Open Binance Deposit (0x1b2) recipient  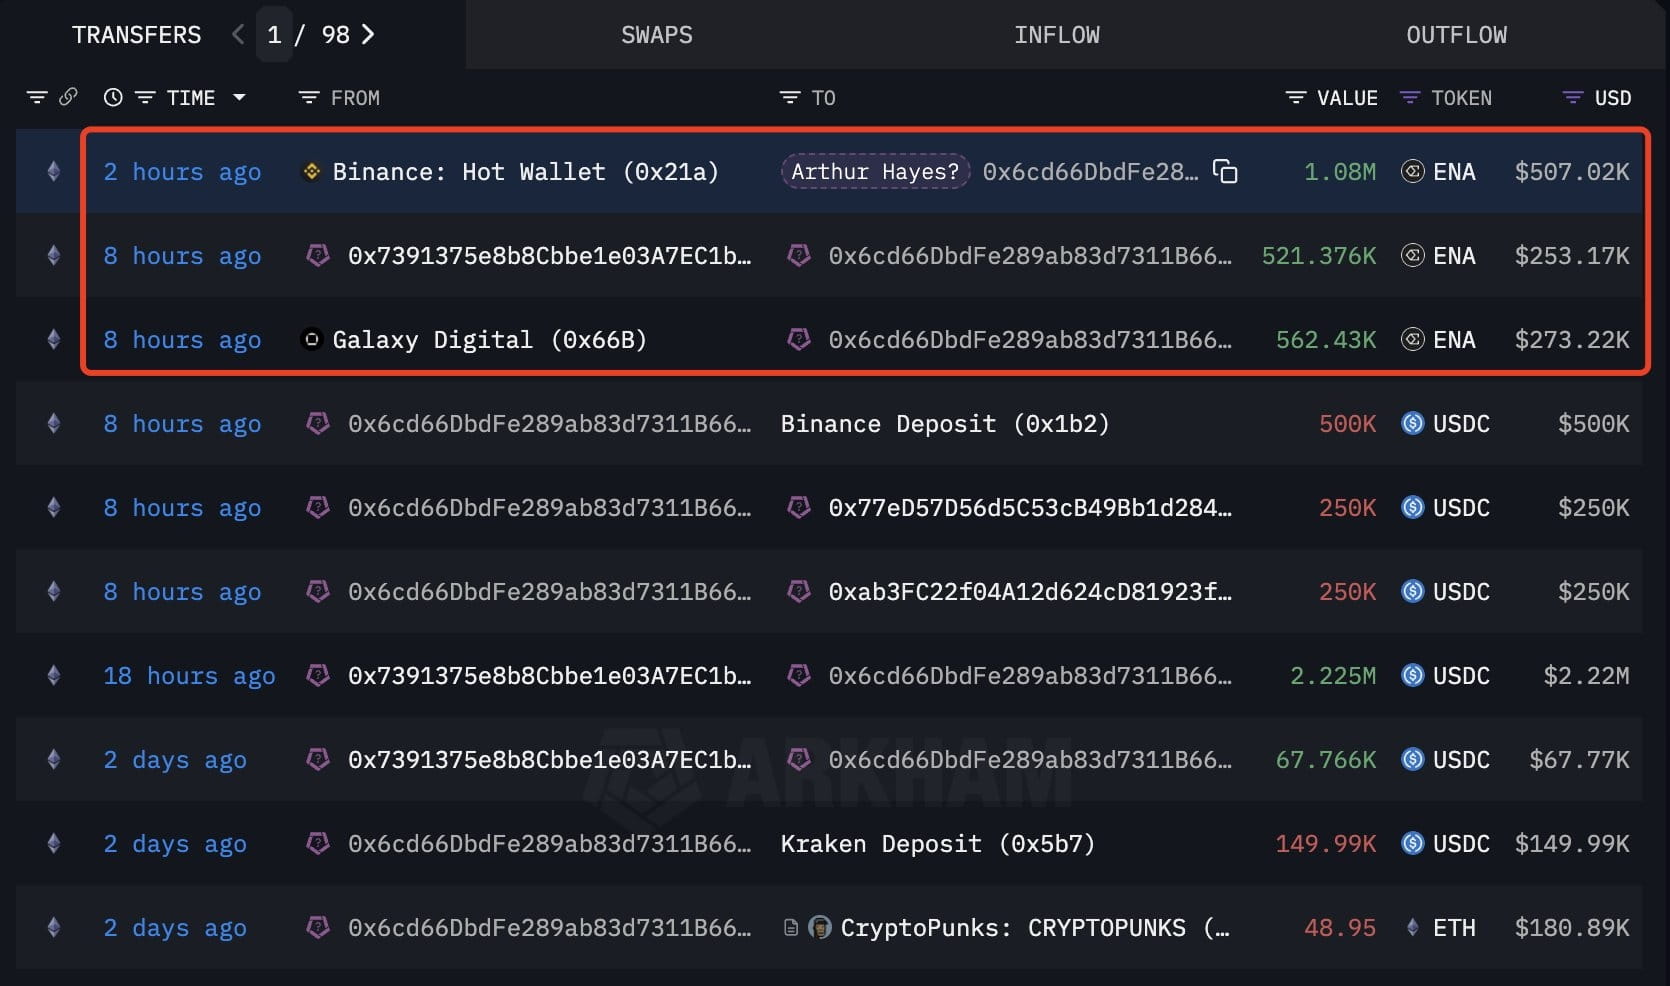coord(945,424)
